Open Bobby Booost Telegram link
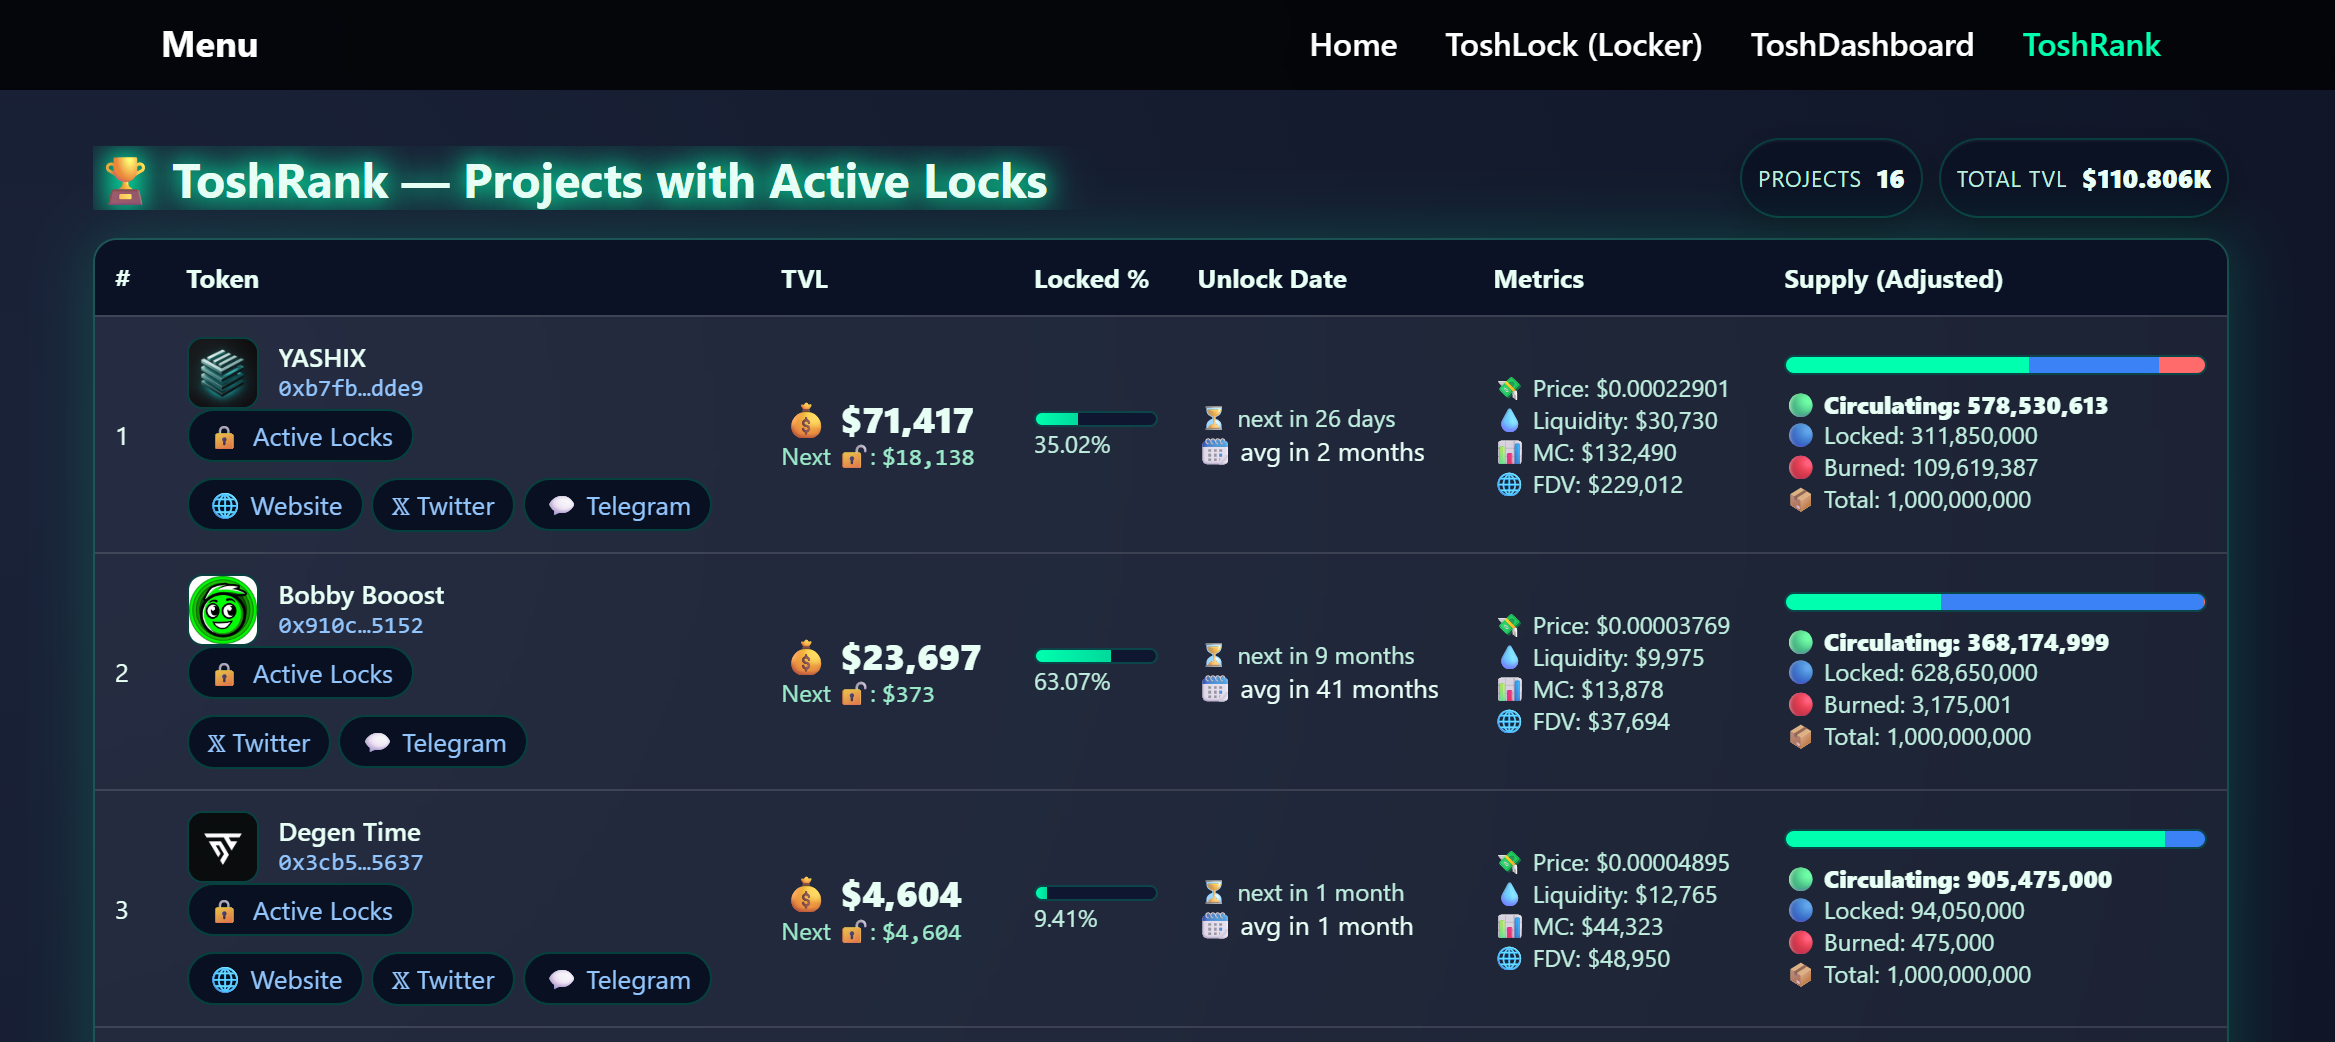Viewport: 2335px width, 1042px height. 433,743
